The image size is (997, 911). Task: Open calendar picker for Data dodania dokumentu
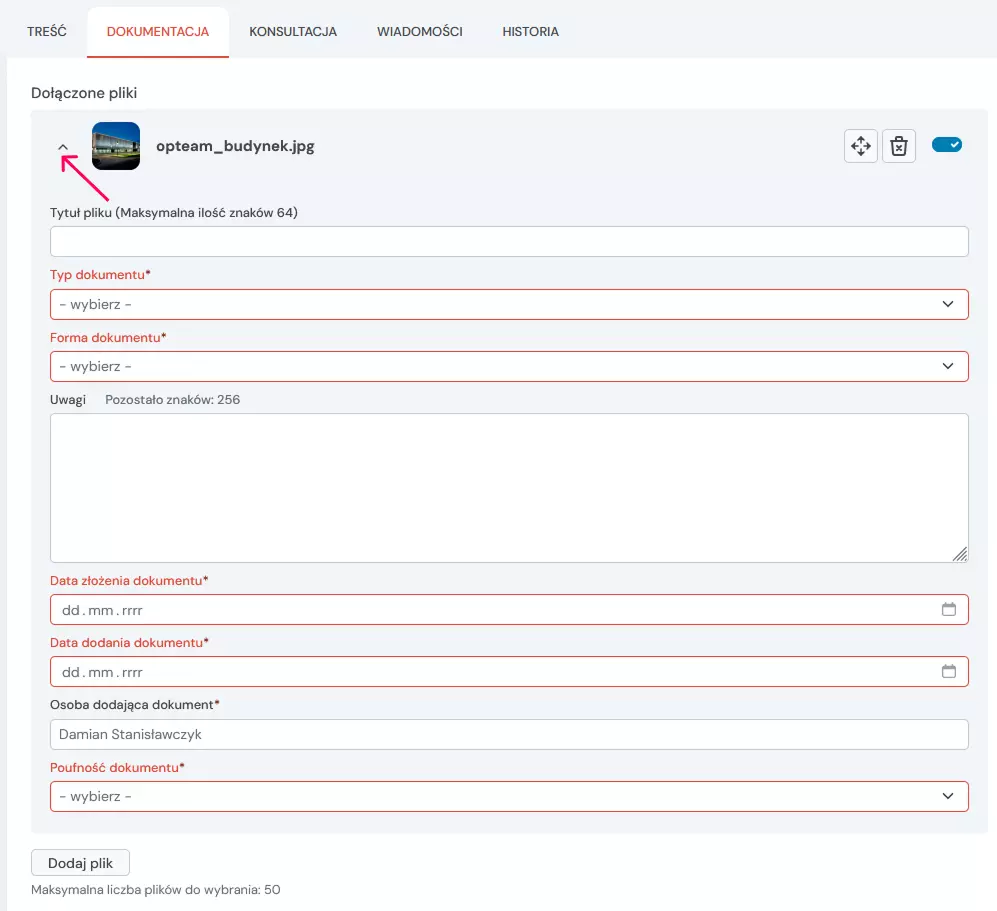pyautogui.click(x=949, y=672)
